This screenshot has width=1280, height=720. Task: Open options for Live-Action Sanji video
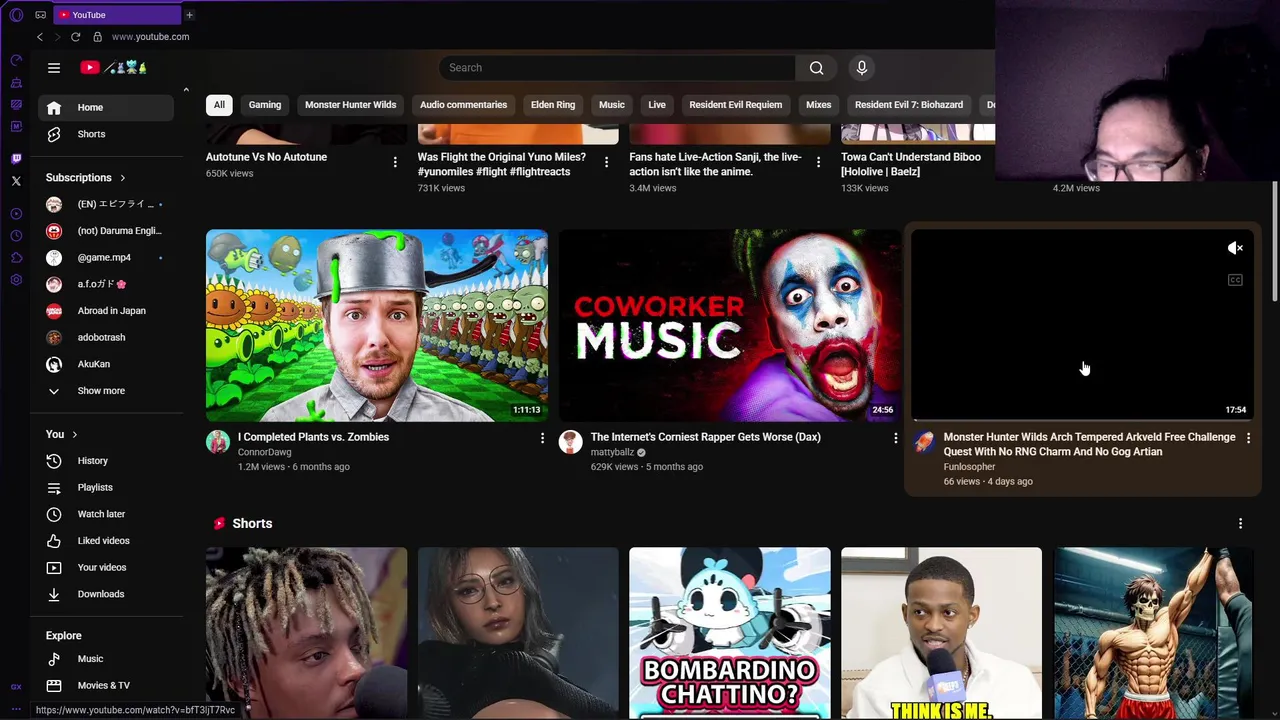pos(818,162)
